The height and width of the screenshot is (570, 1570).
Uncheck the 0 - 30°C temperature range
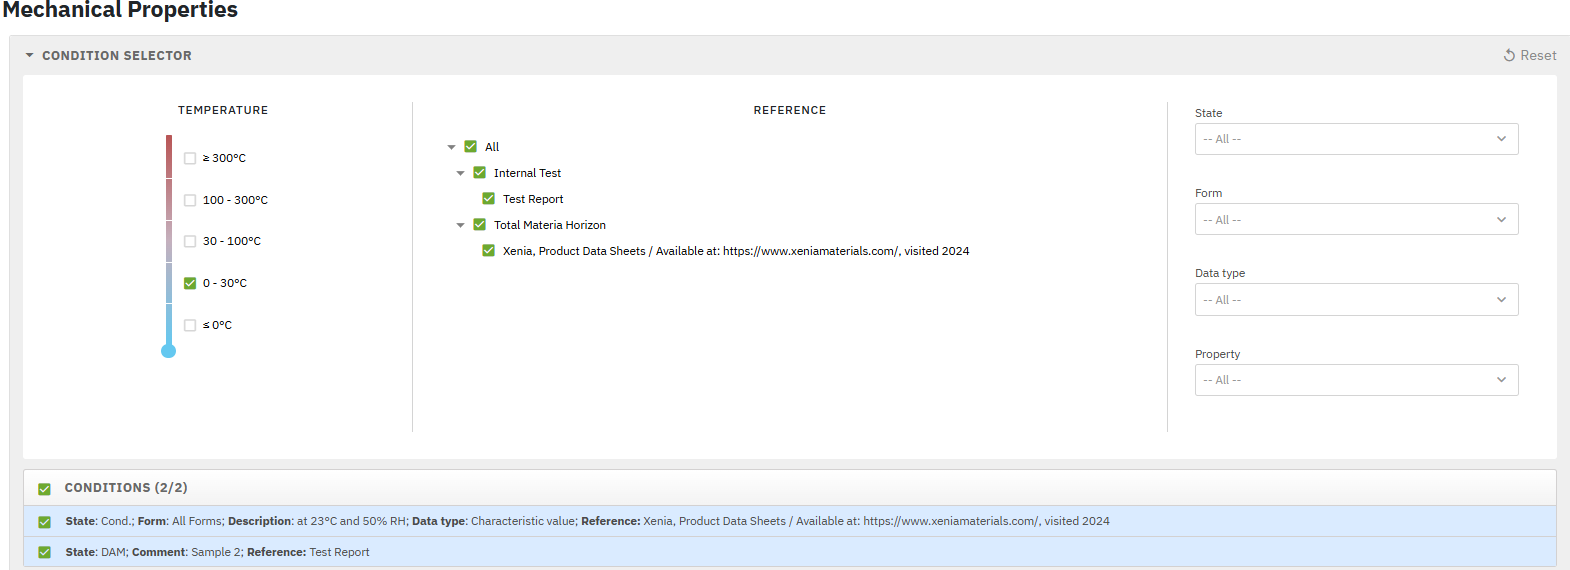click(x=190, y=283)
